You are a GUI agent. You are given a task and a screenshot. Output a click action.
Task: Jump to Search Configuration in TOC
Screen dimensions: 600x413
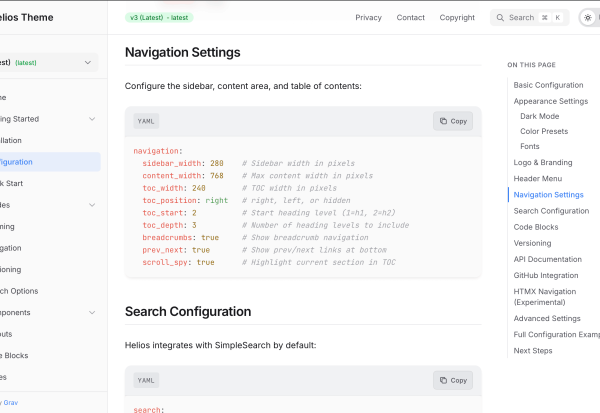551,211
